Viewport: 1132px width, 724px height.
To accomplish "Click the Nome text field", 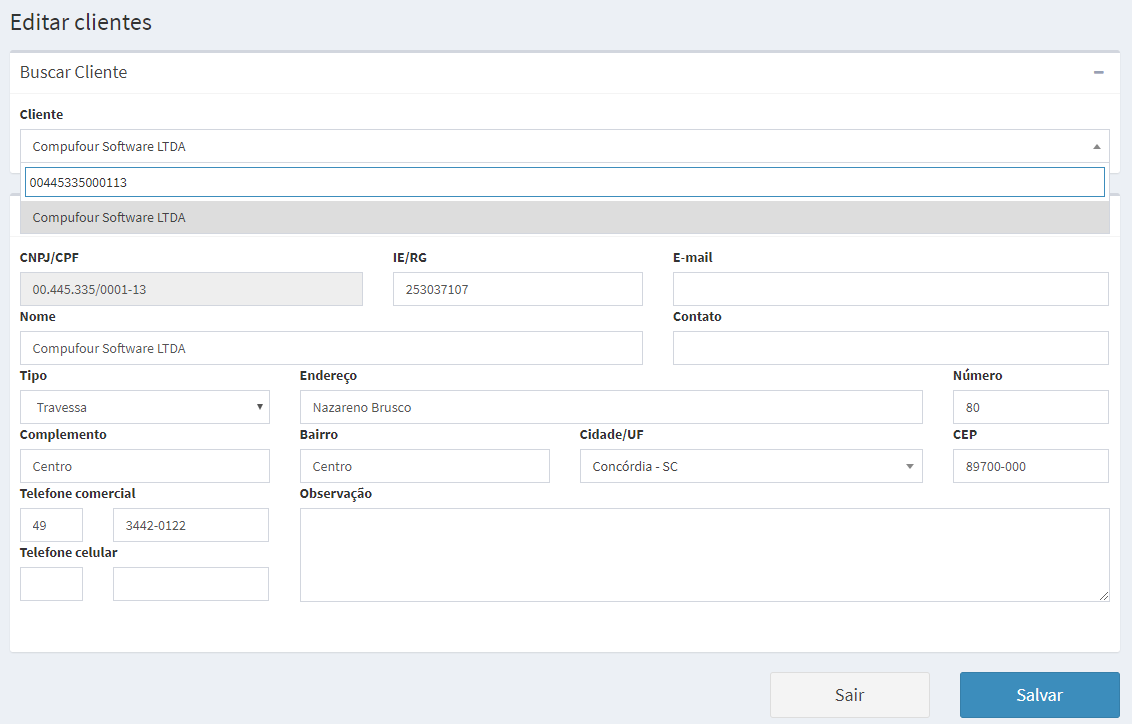I will [x=331, y=348].
